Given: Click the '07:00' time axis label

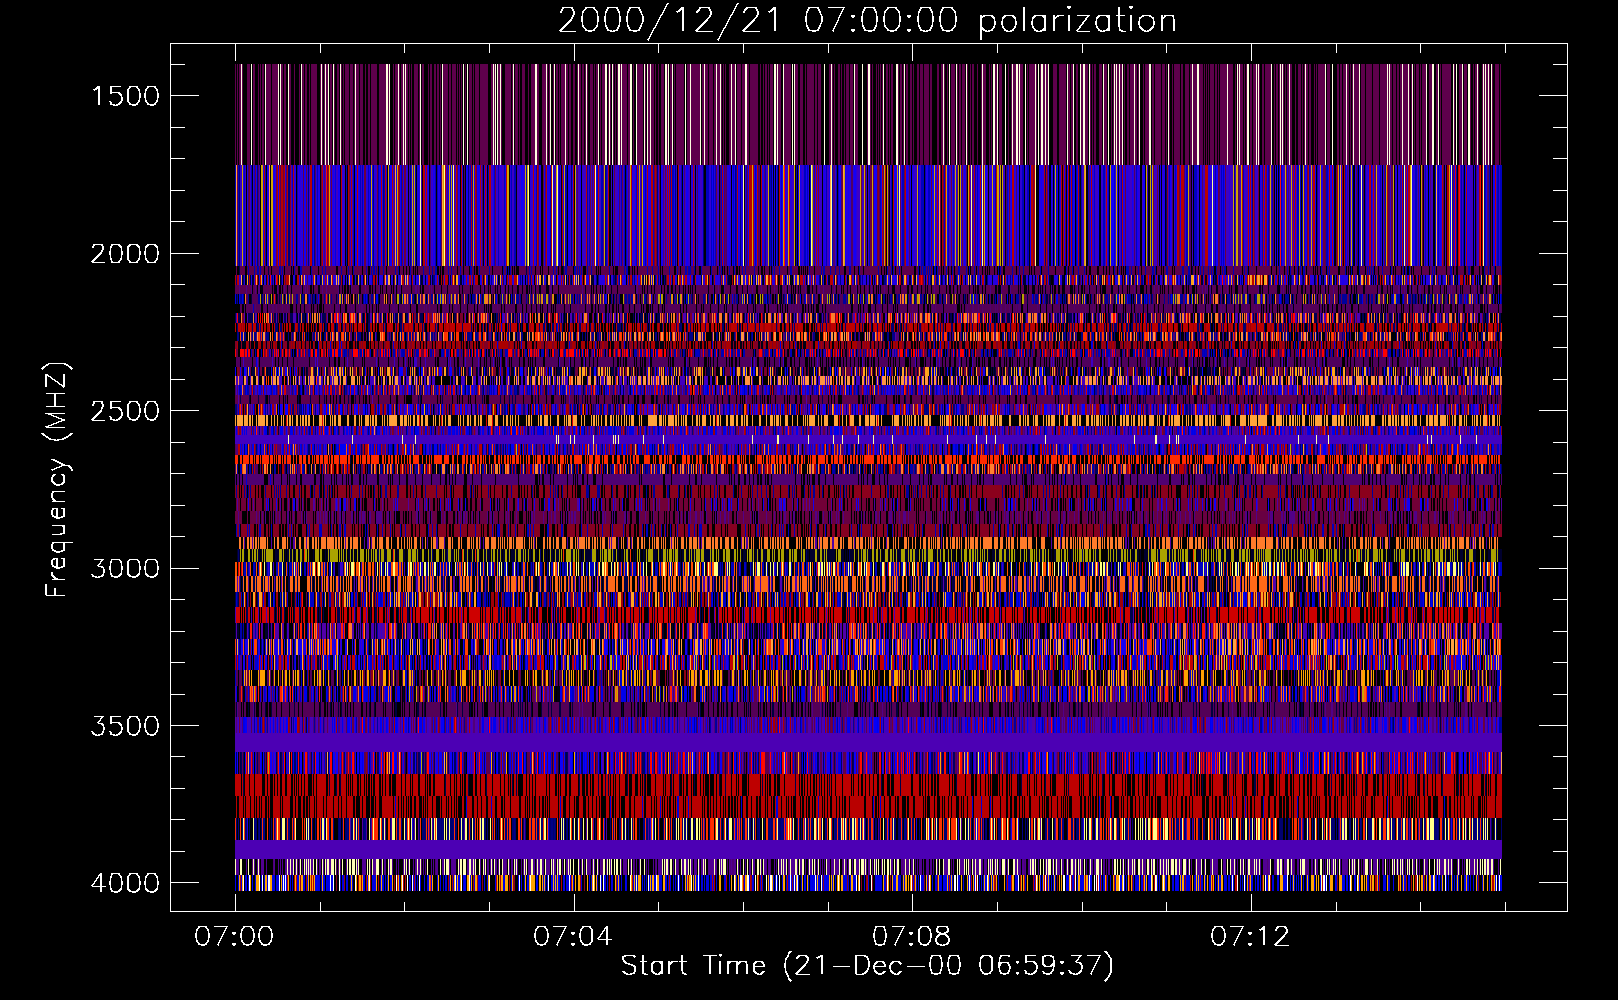Looking at the screenshot, I should pos(234,937).
